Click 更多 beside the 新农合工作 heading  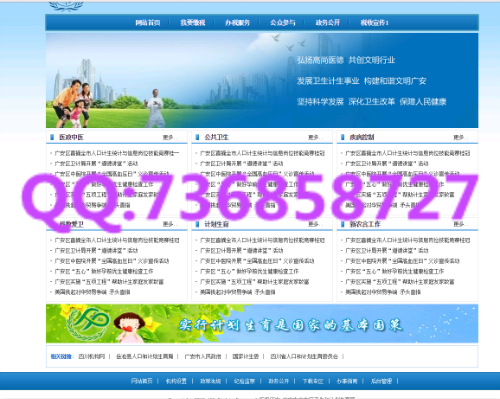(460, 224)
